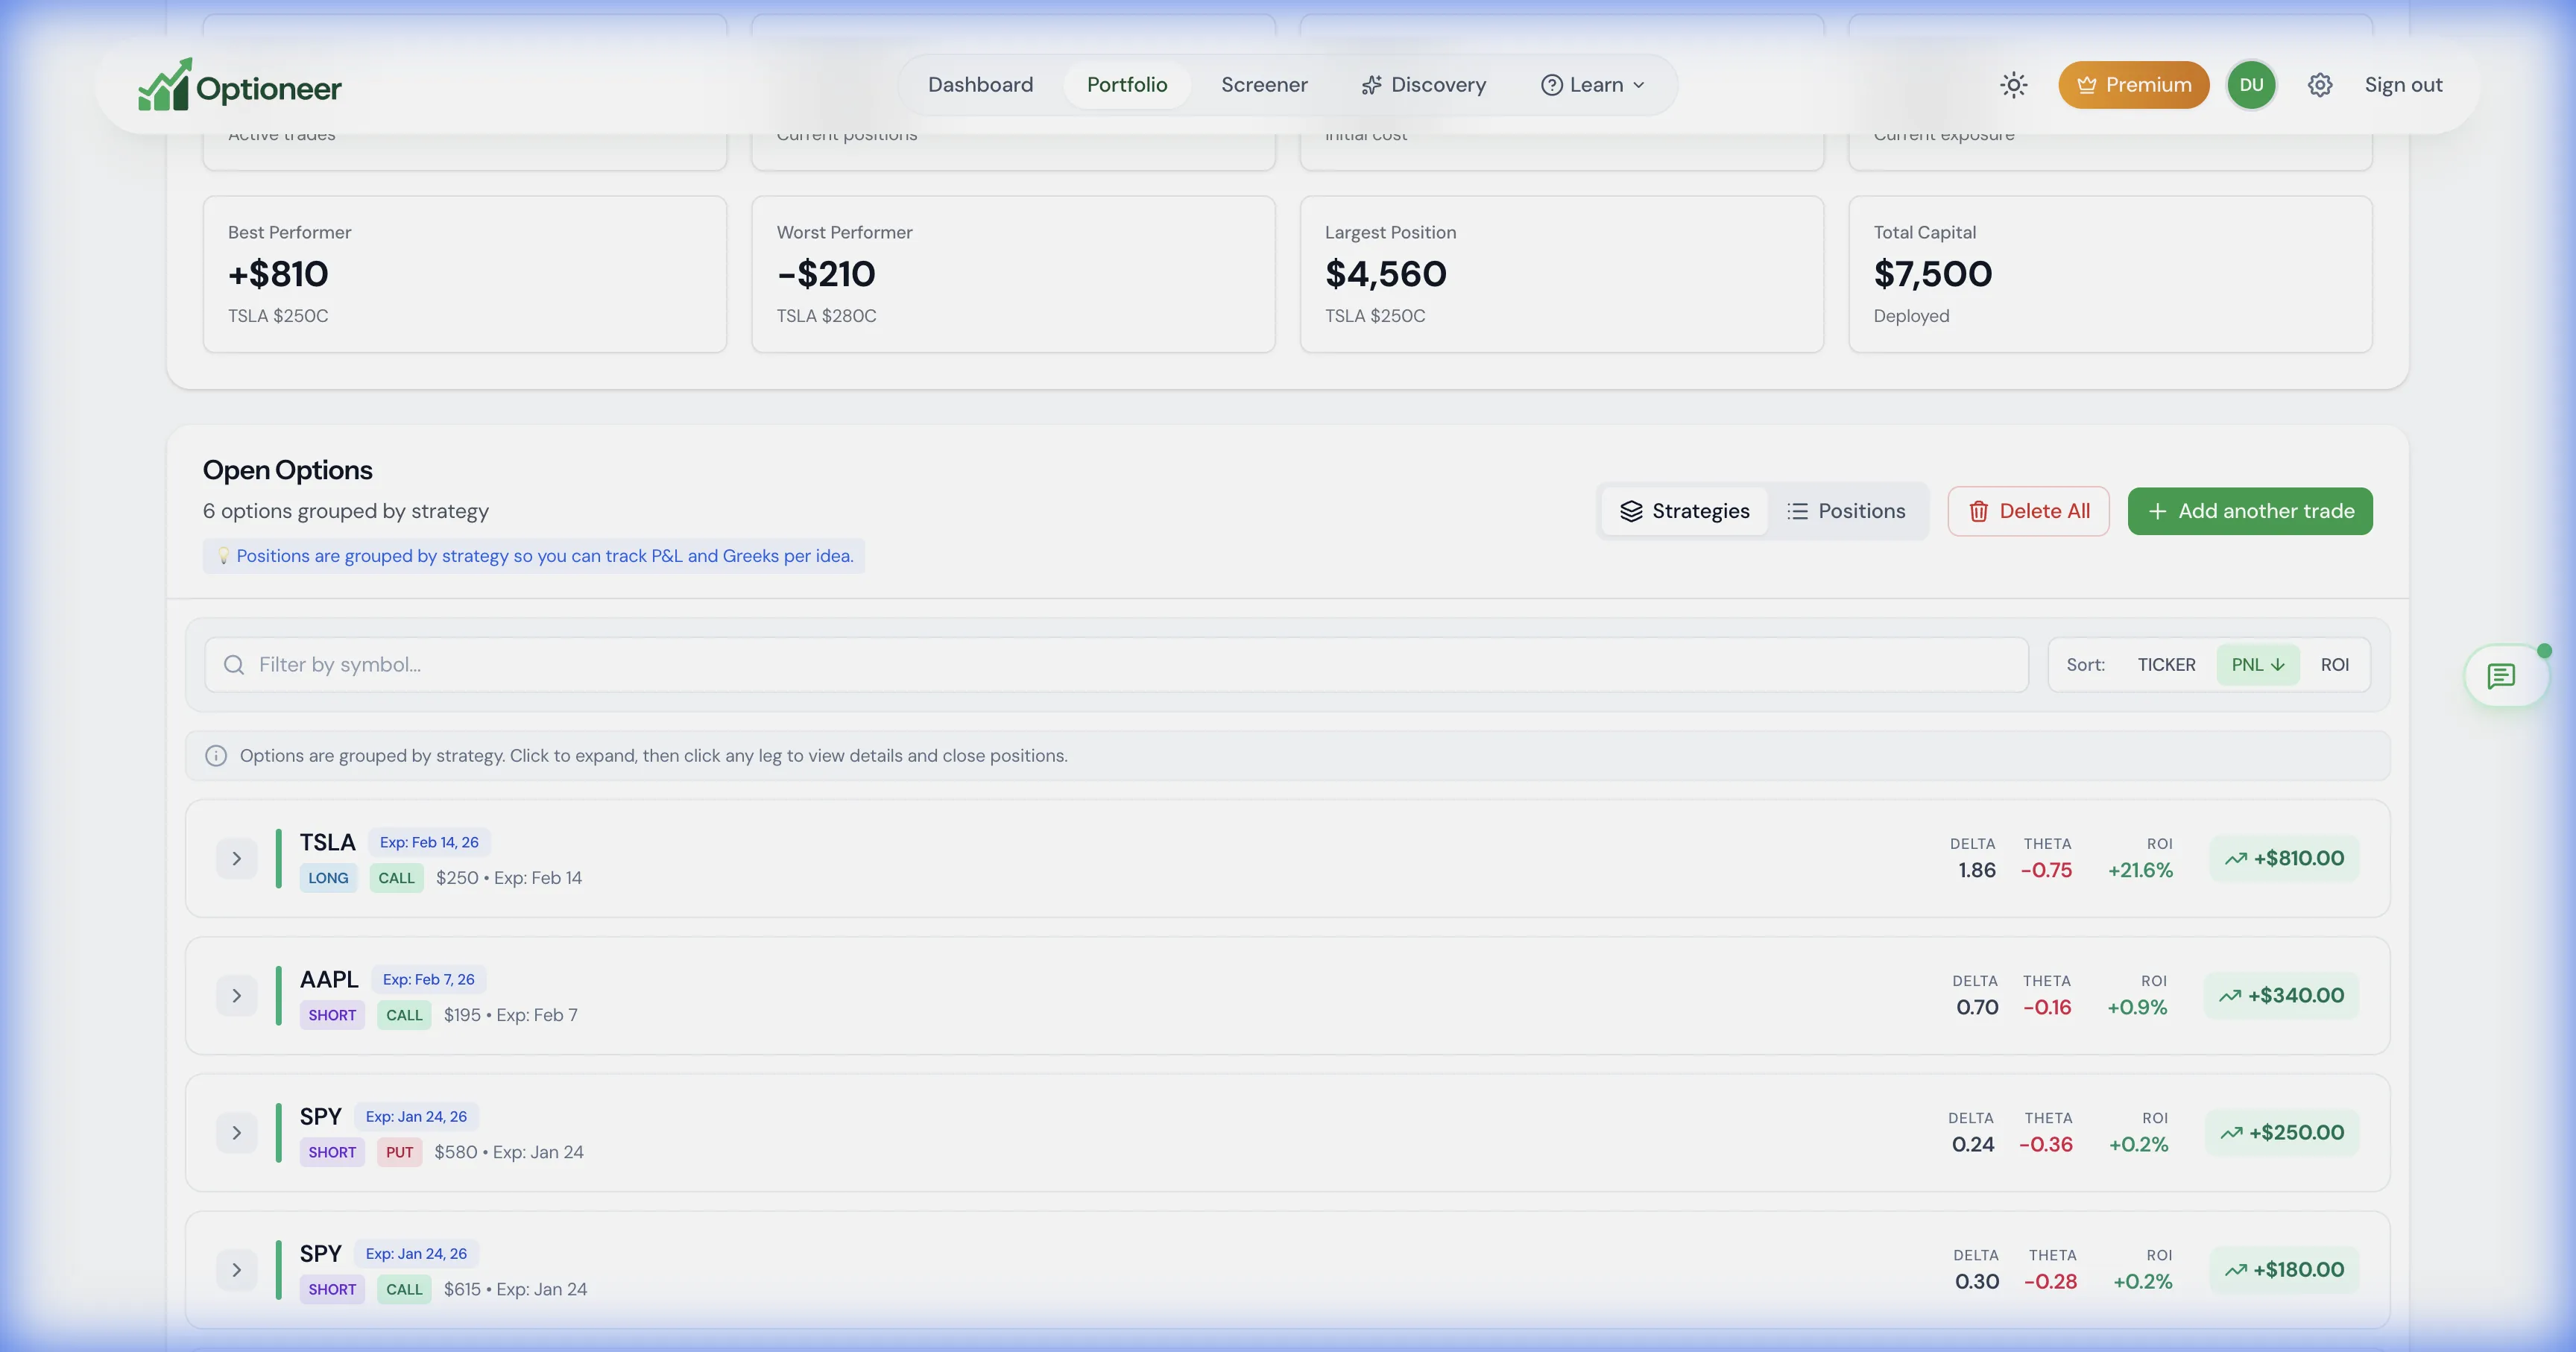
Task: Click the PUT badge on the SPY row
Action: point(399,1152)
